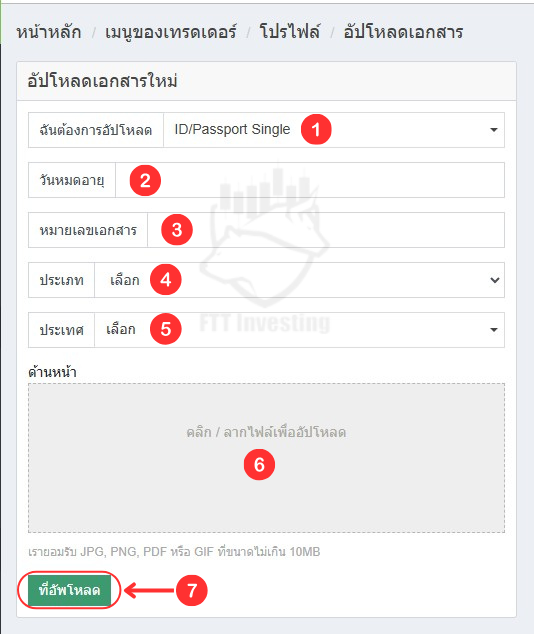Click the red number 4 marker

pos(165,280)
